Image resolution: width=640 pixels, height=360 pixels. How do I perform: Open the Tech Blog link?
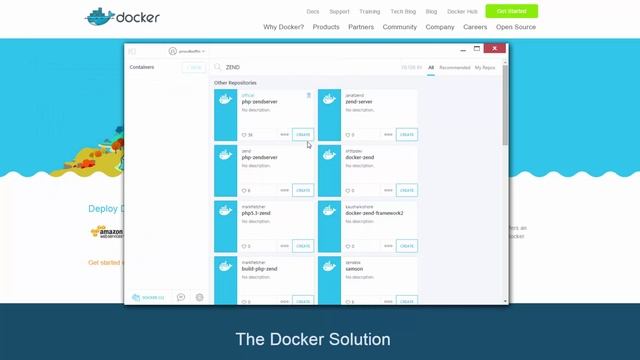pos(403,11)
